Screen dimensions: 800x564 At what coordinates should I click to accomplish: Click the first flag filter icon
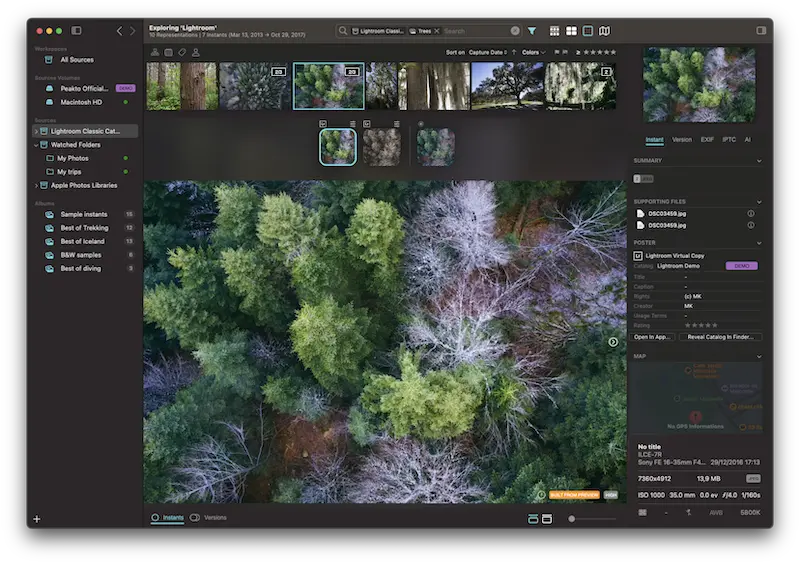click(x=557, y=52)
